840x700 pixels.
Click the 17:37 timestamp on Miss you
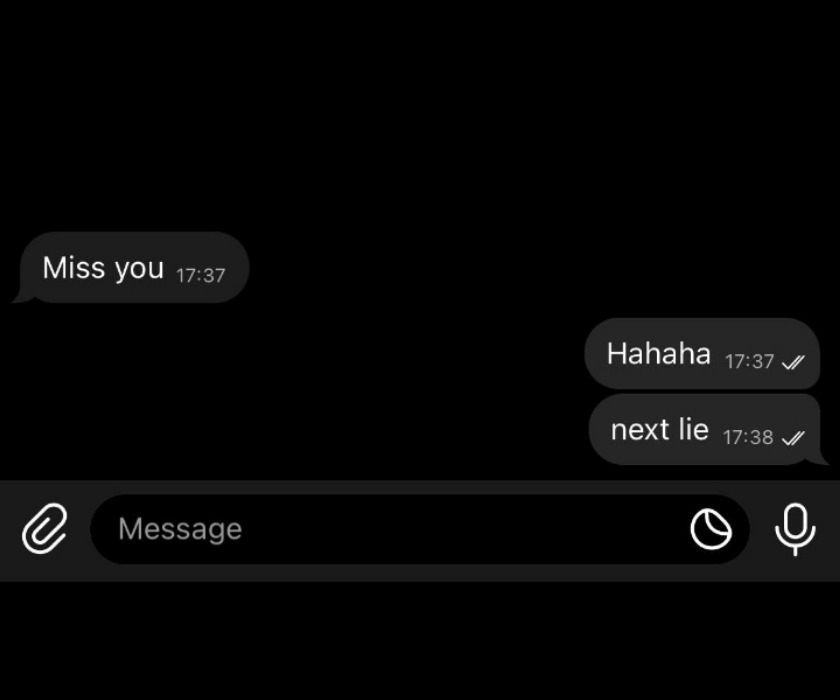201,275
